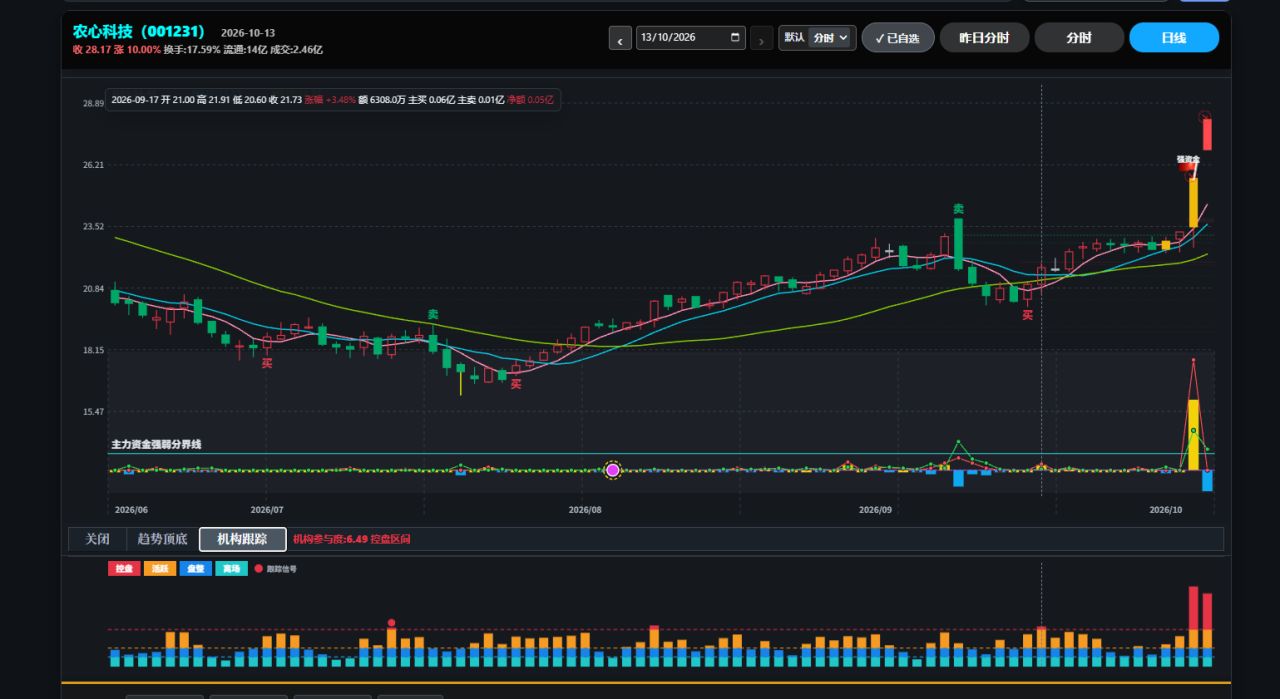Open the calendar picker in date field

736,38
